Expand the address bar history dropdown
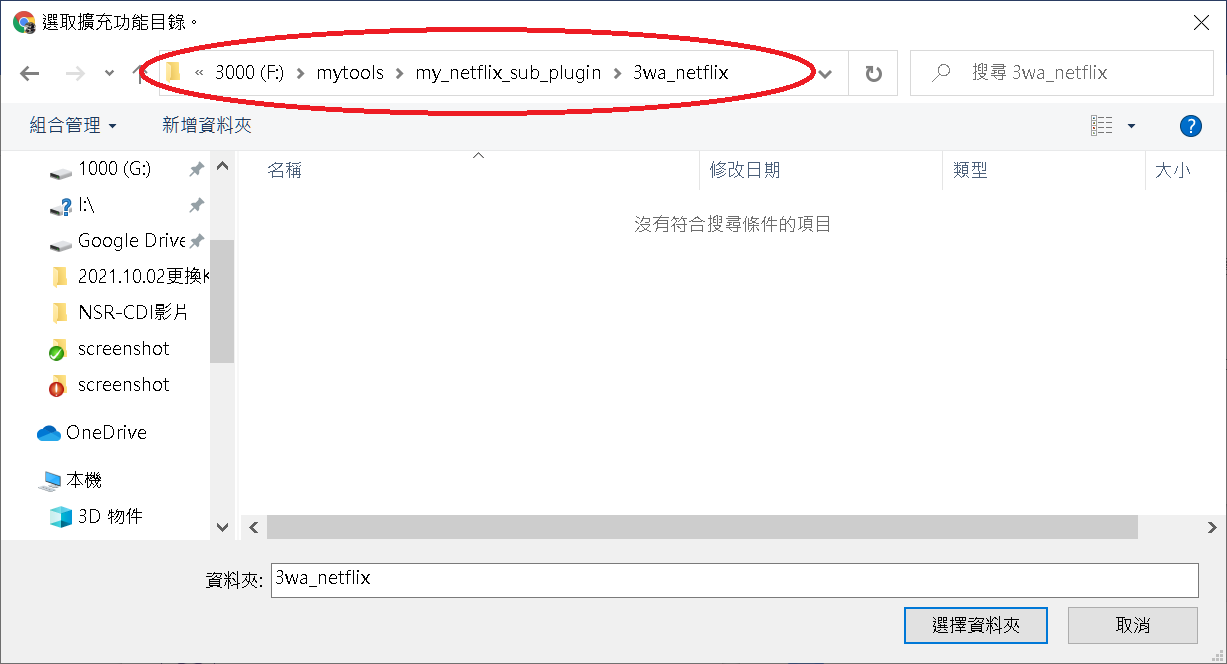This screenshot has width=1227, height=664. [826, 73]
